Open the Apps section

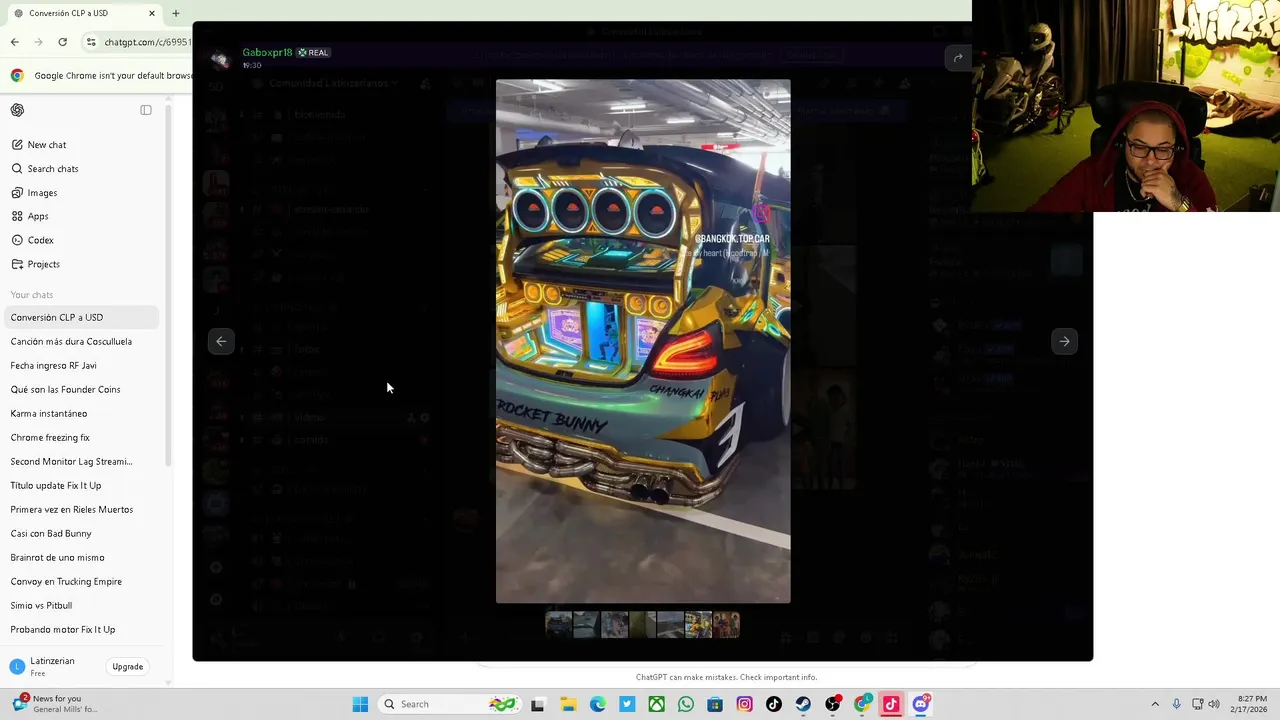[x=38, y=216]
